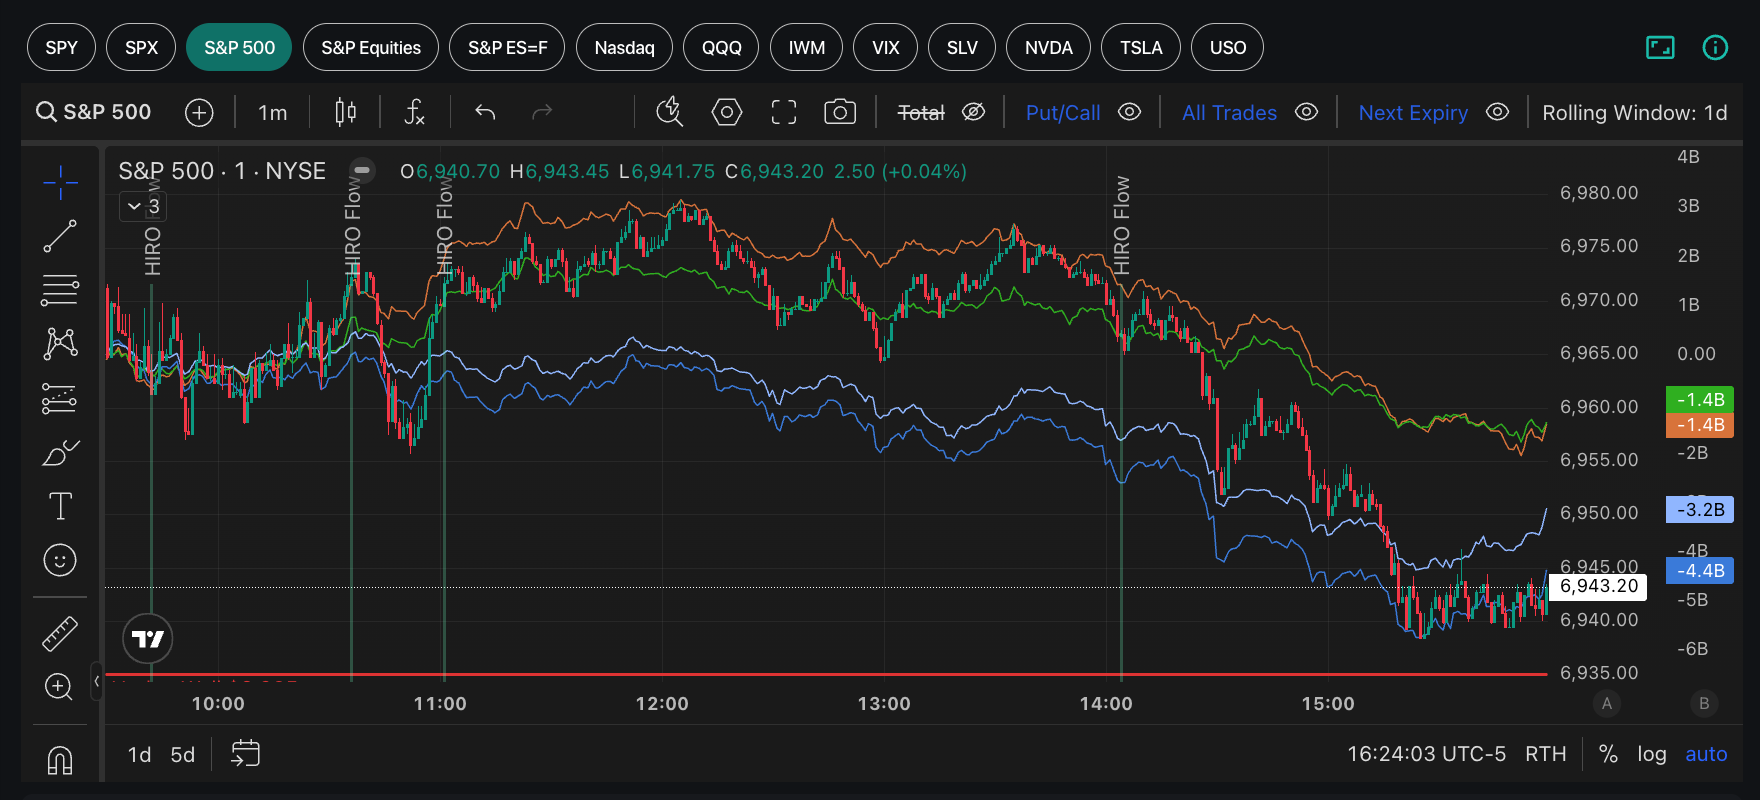Show the Total series with eye icon

point(973,112)
